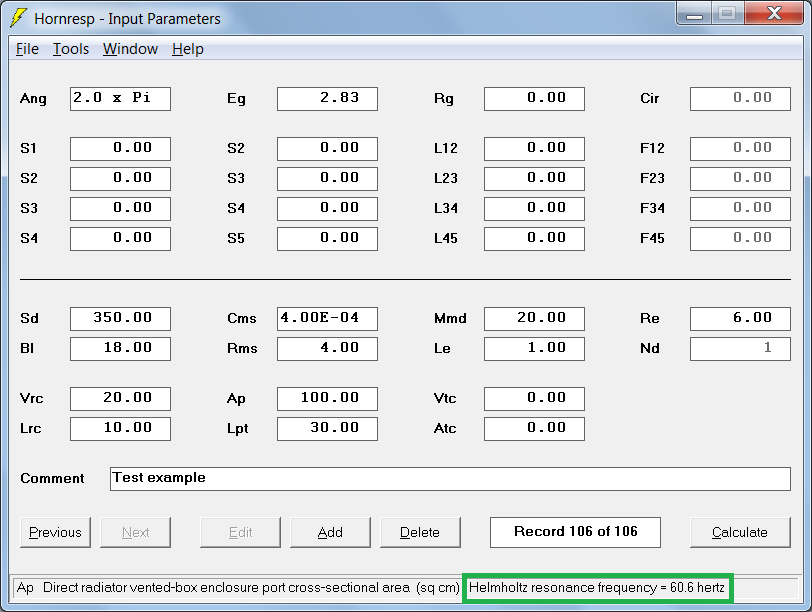812x612 pixels.
Task: Click the Mmd label
Action: tap(450, 318)
